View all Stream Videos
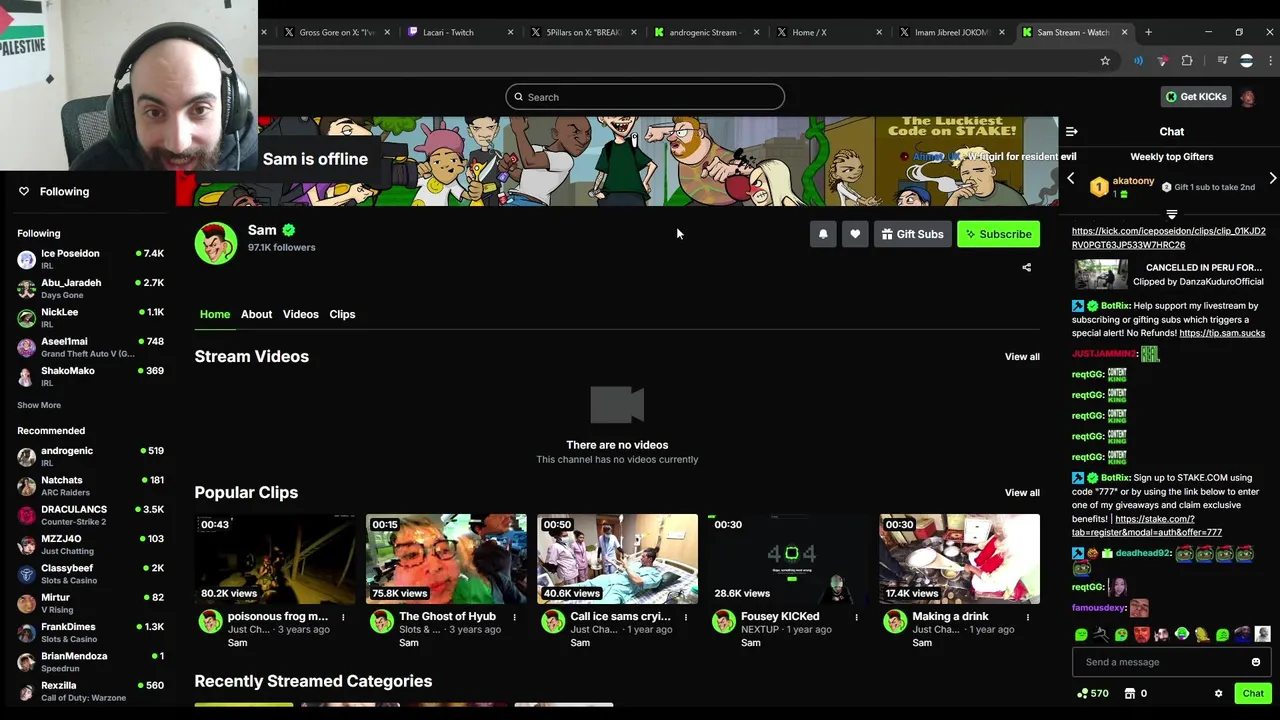The height and width of the screenshot is (720, 1280). [1022, 357]
